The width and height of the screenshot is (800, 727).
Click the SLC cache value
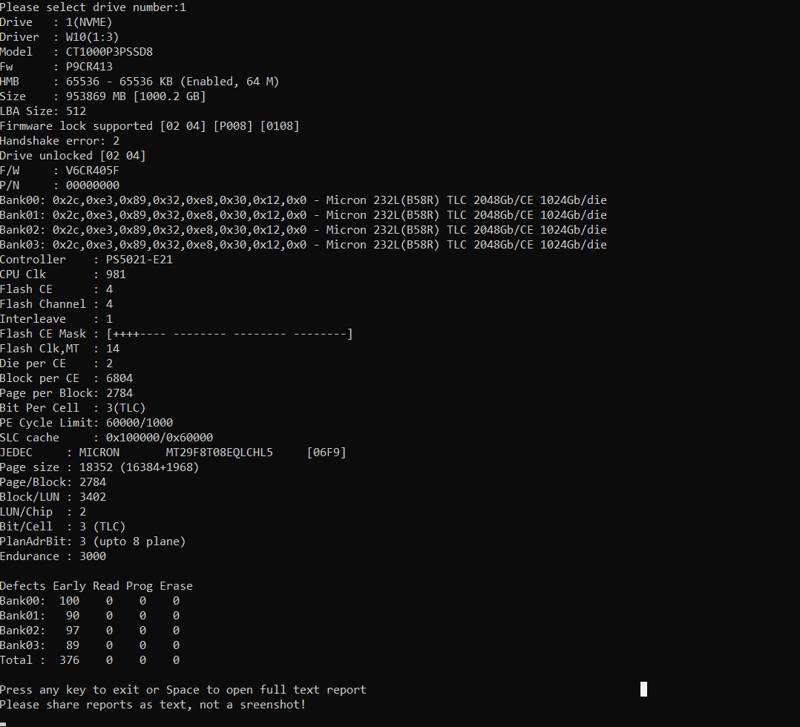click(160, 438)
